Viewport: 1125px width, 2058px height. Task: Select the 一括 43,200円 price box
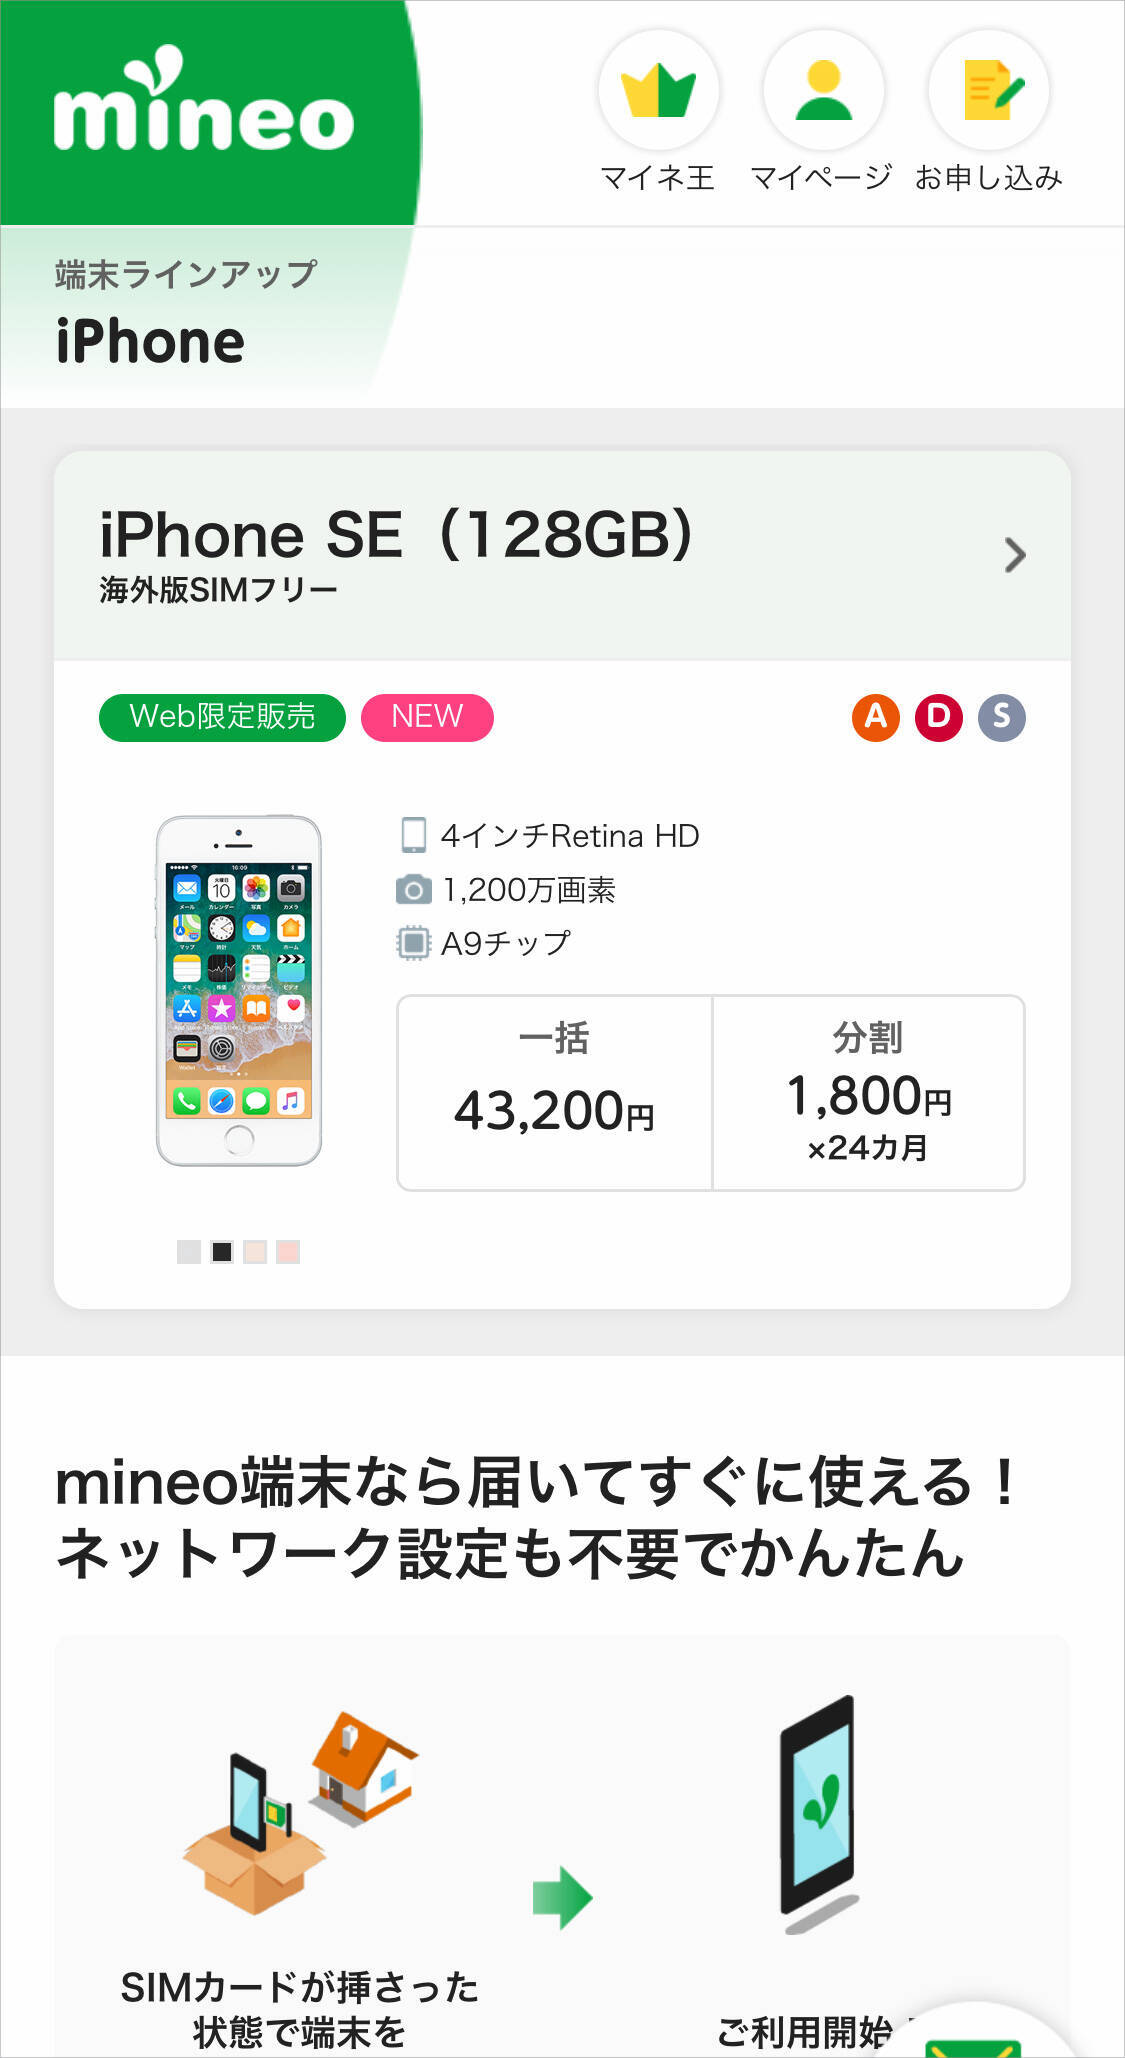point(555,1092)
